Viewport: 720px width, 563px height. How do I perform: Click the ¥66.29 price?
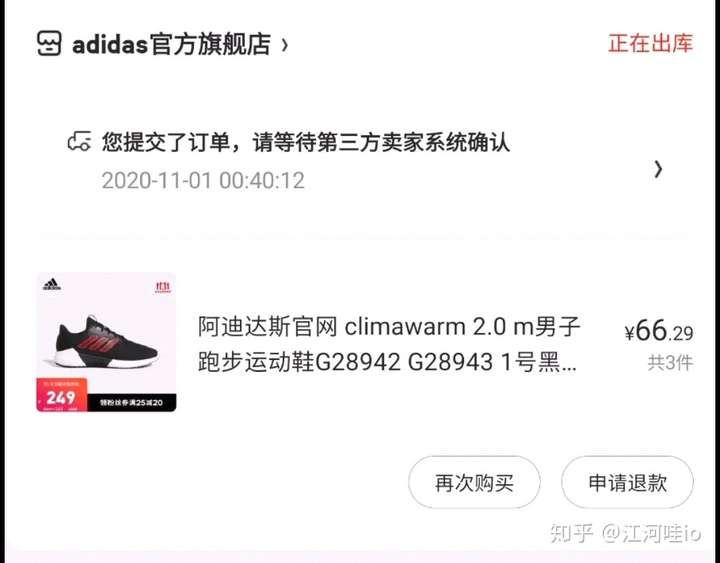[x=658, y=331]
